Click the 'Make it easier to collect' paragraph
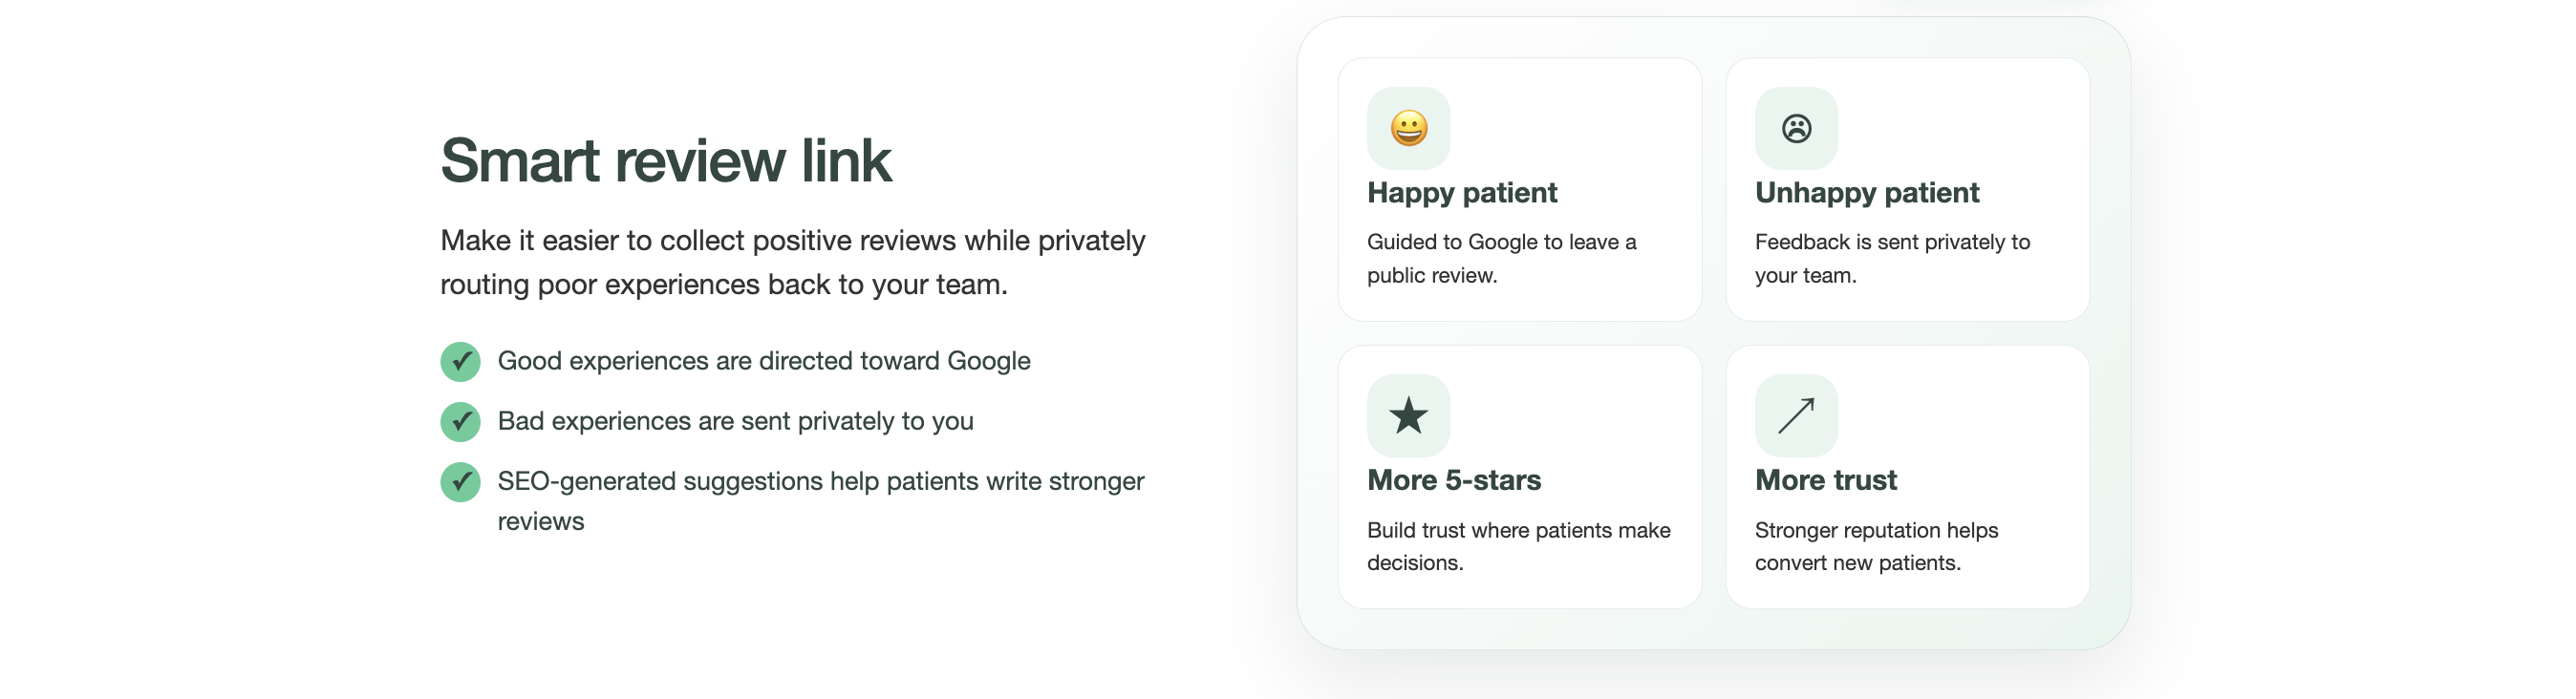 coord(792,262)
